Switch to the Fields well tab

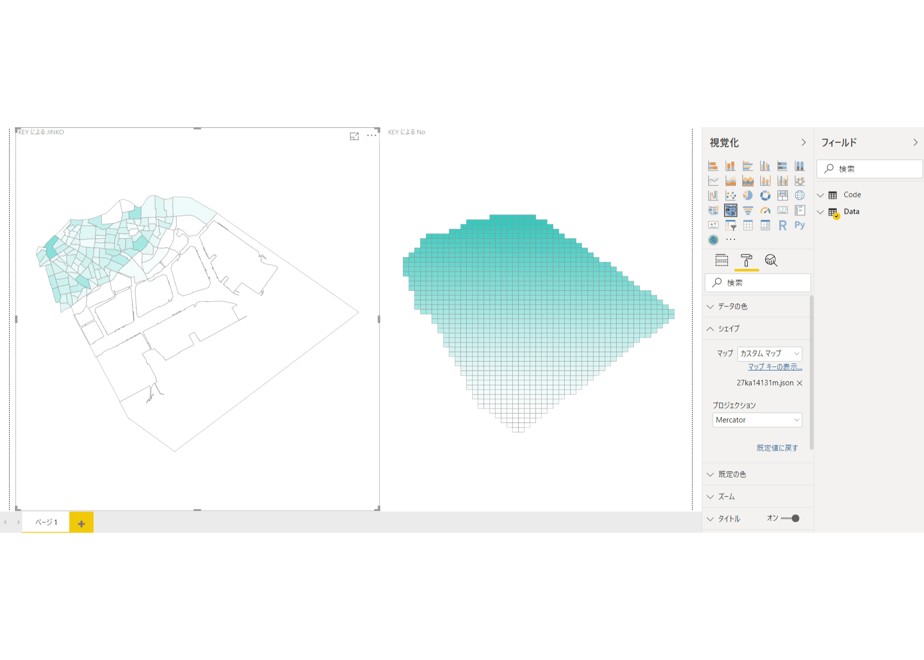coord(722,260)
